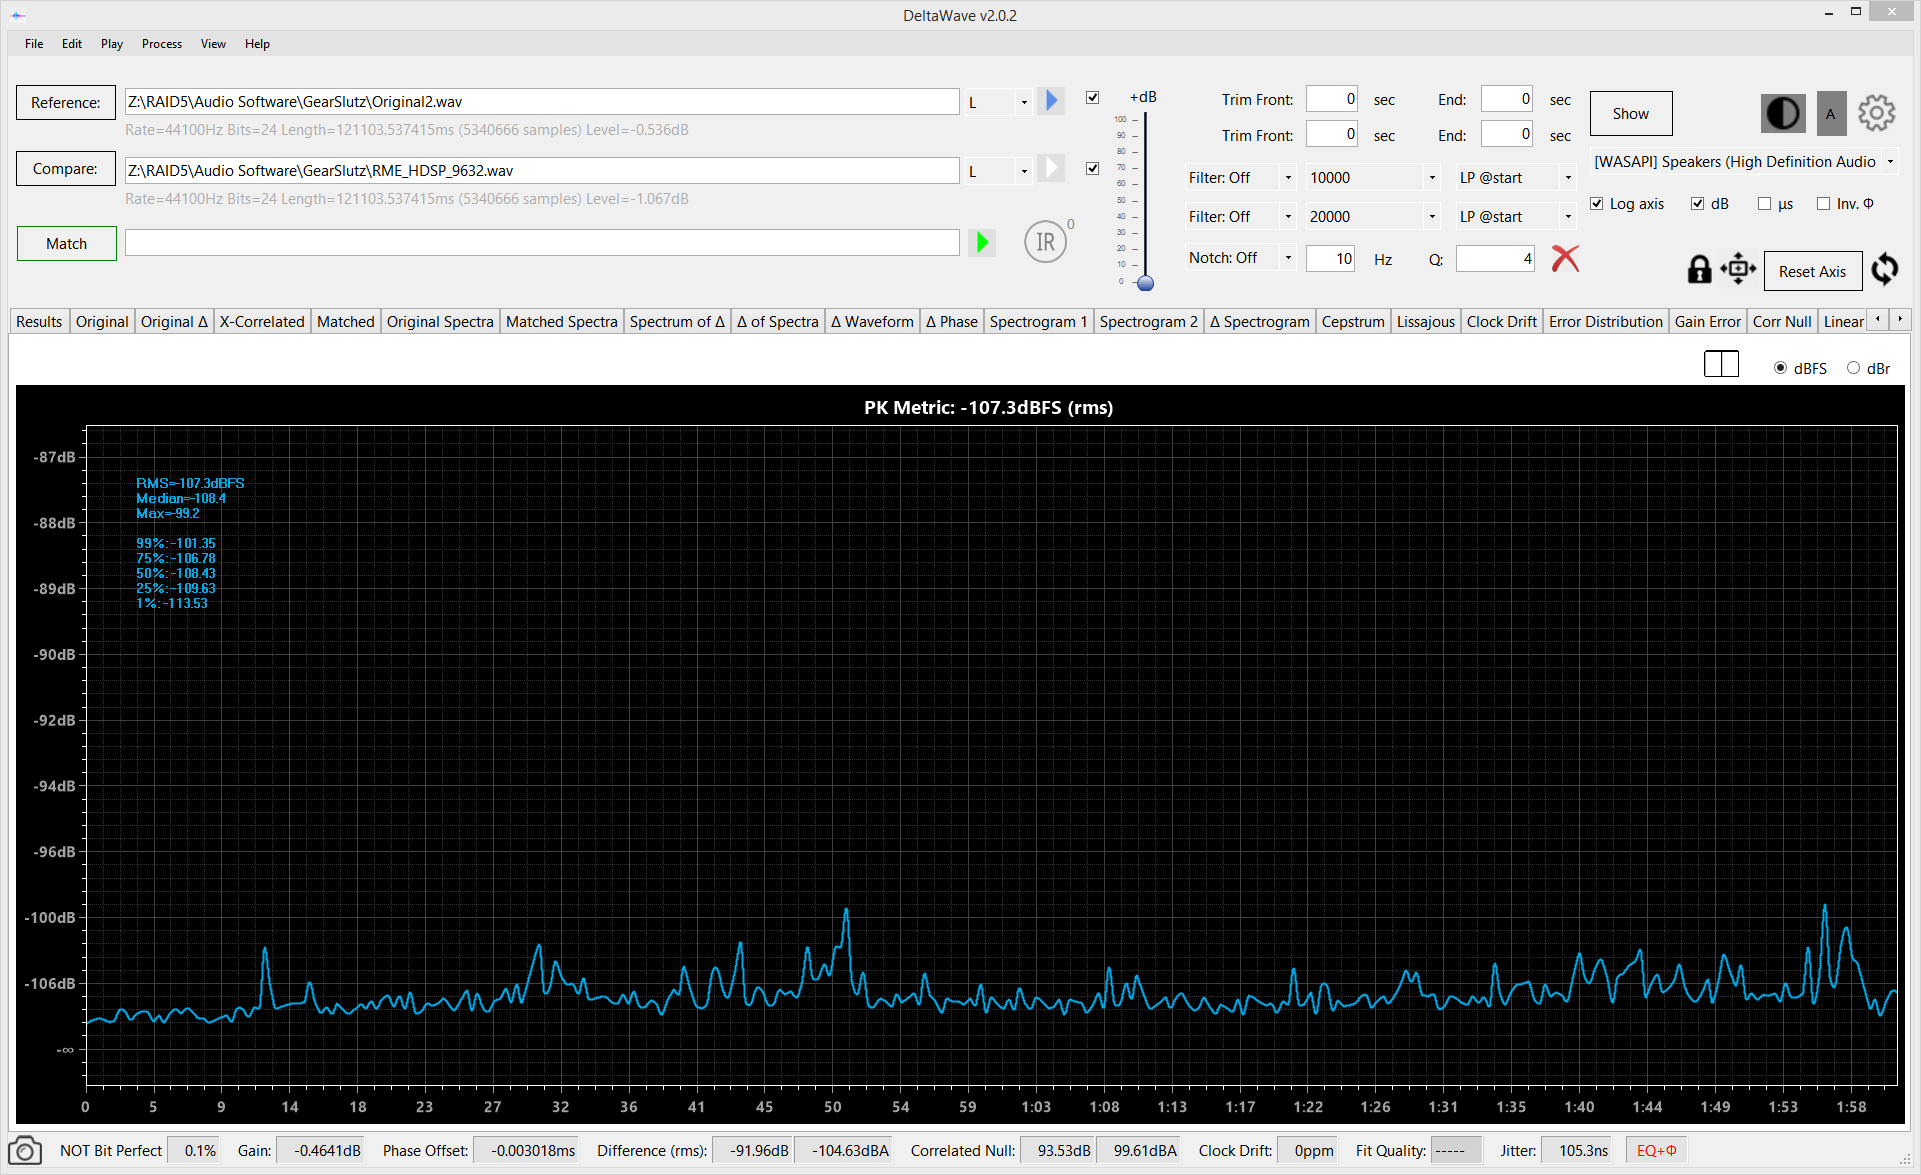Image resolution: width=1921 pixels, height=1175 pixels.
Task: Click the Compare End trim input field
Action: click(1507, 134)
